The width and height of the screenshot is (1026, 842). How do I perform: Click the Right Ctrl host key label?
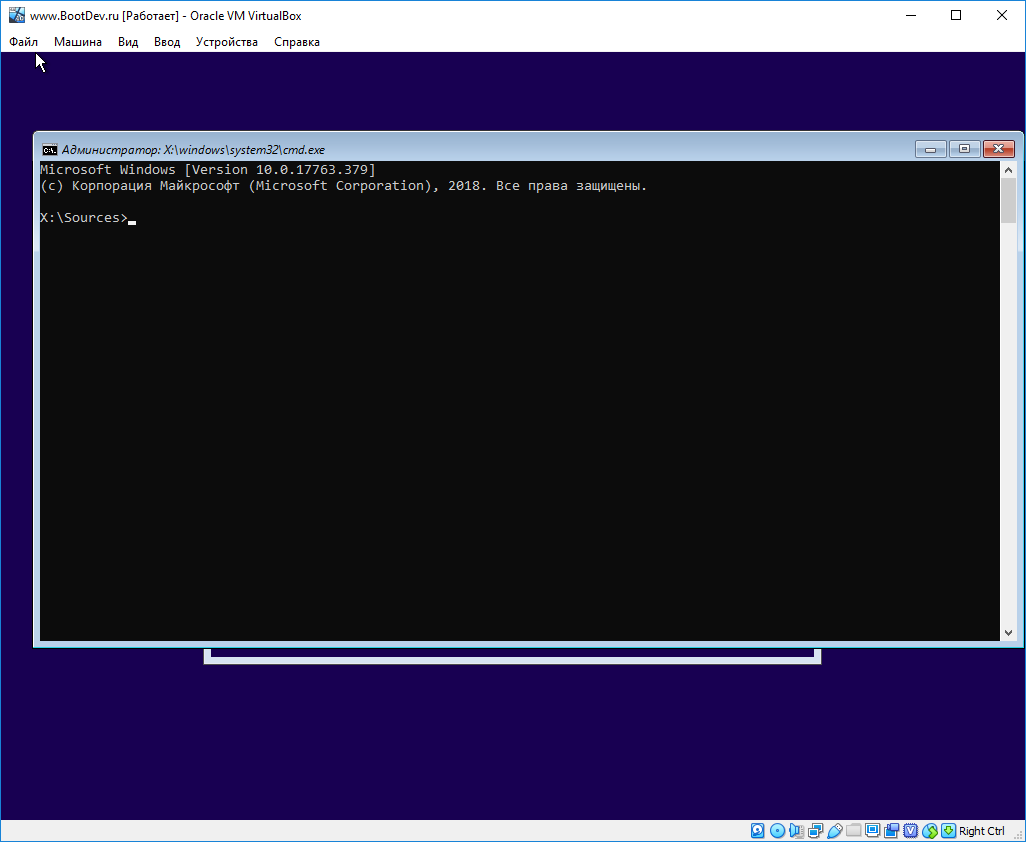982,831
